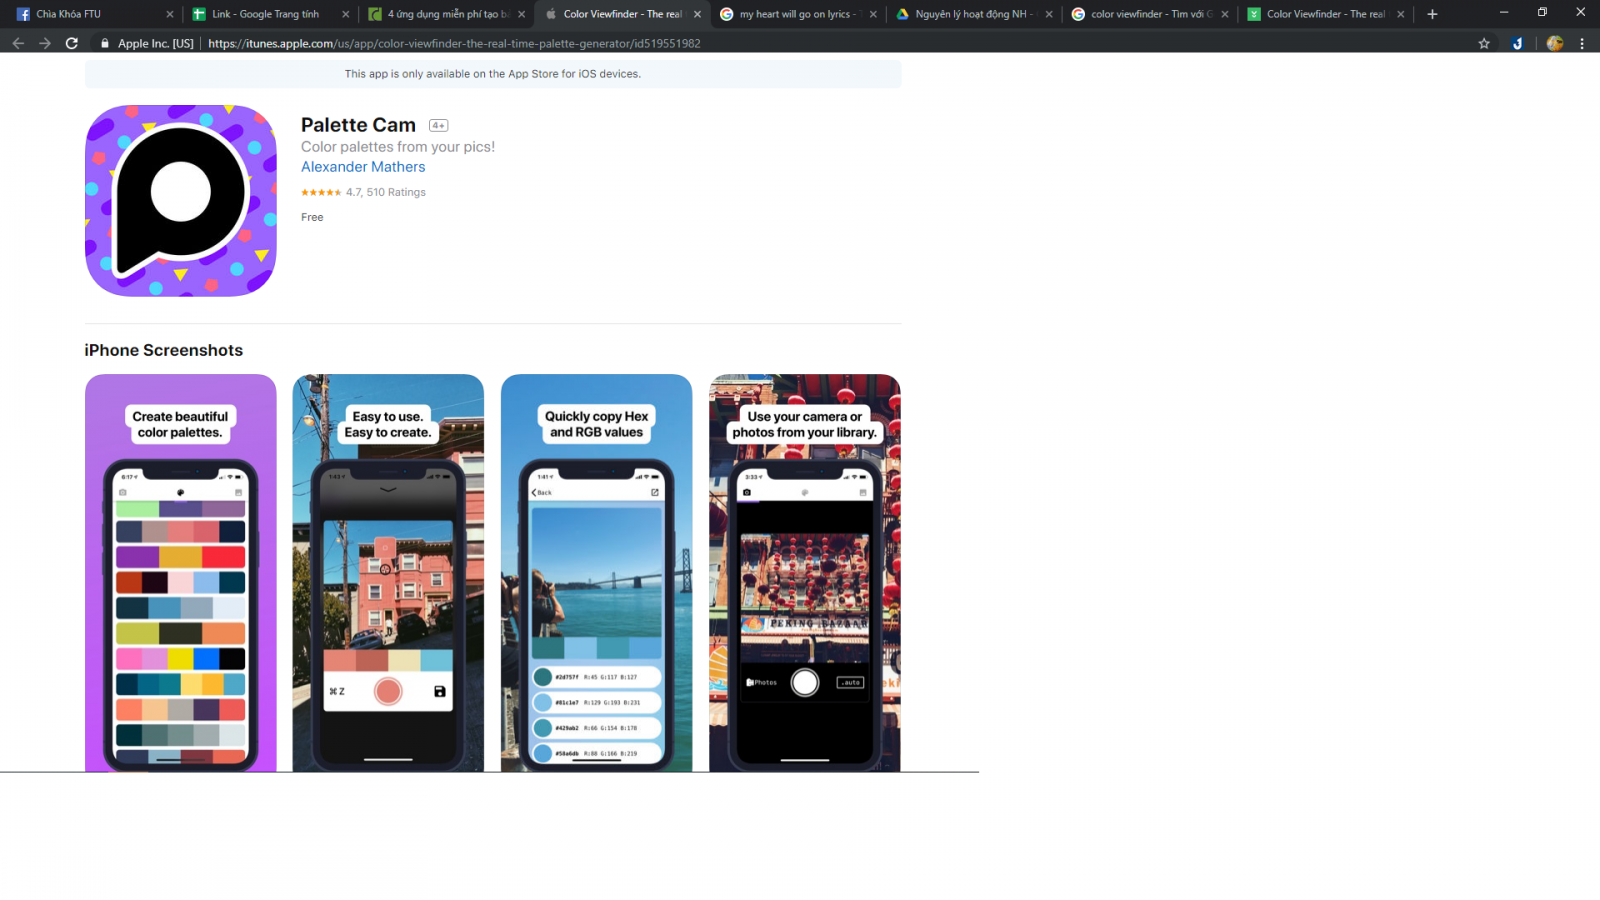Screen dimensions: 1600x900
Task: Close the 4 ứng dụng miễn phí tab
Action: point(521,14)
